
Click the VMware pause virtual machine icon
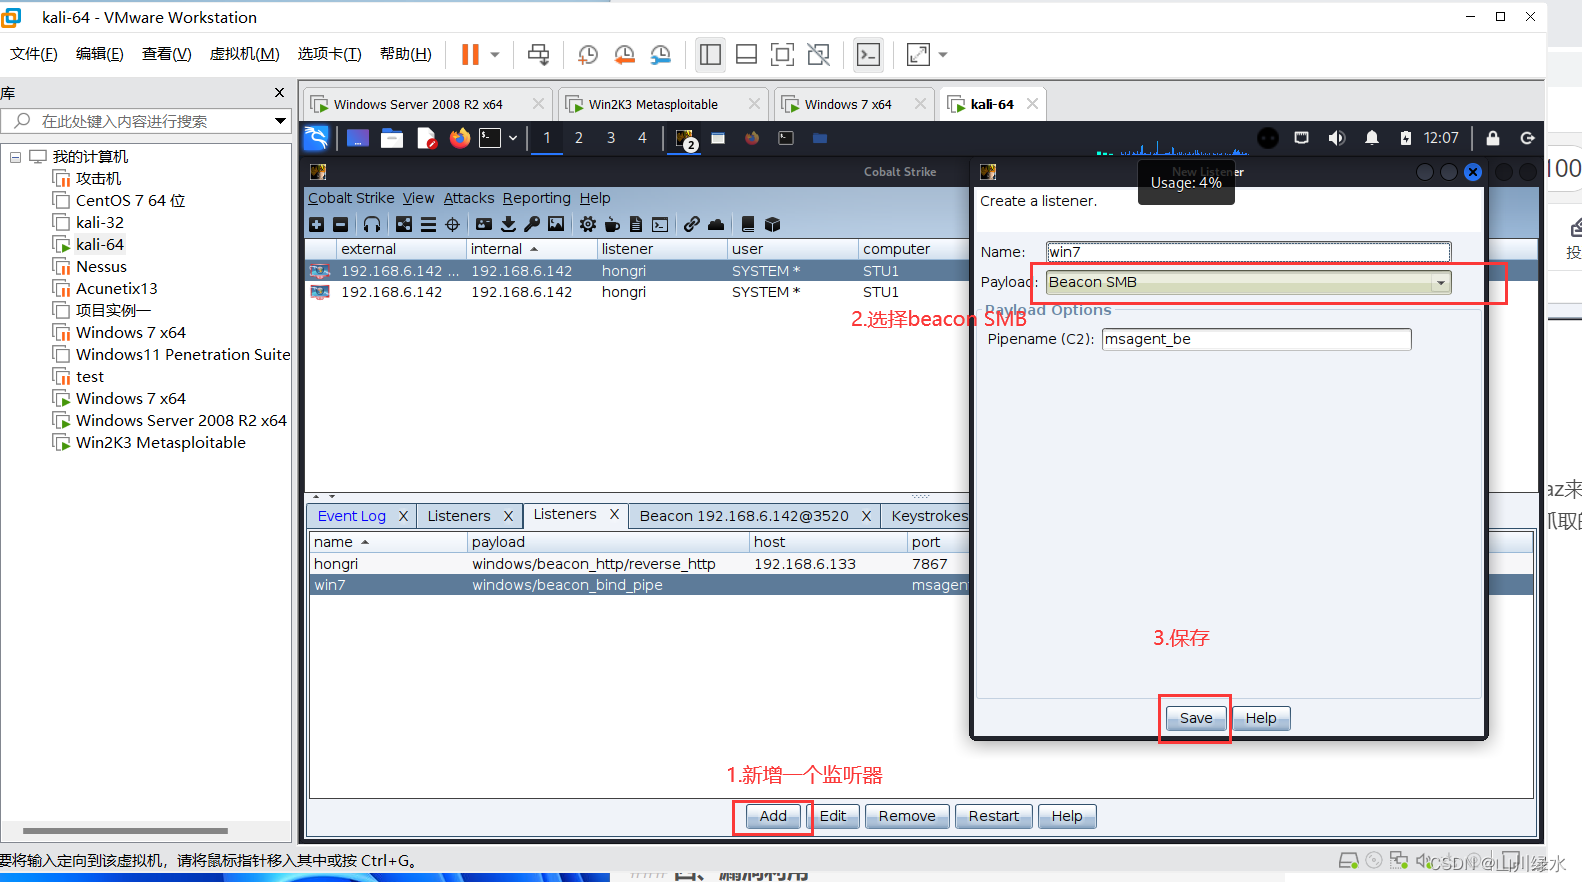point(470,54)
